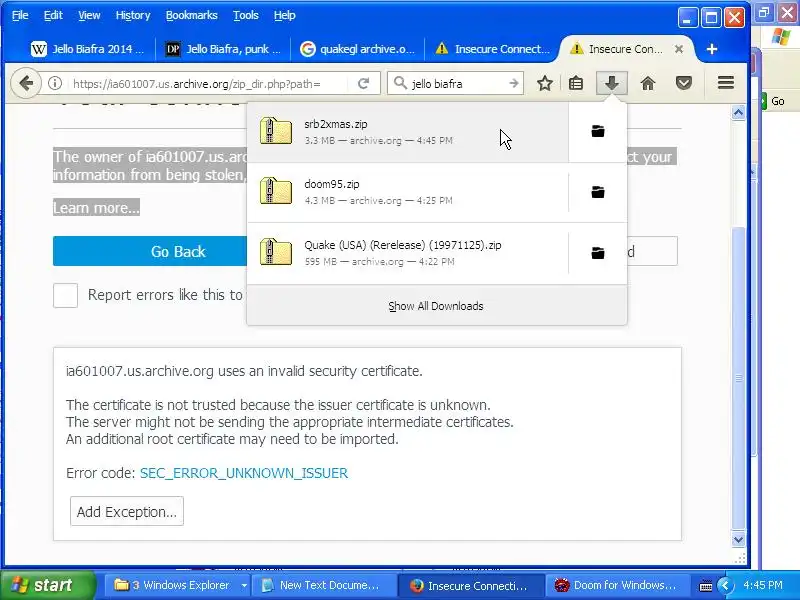800x600 pixels.
Task: Open the View menu
Action: tap(89, 15)
